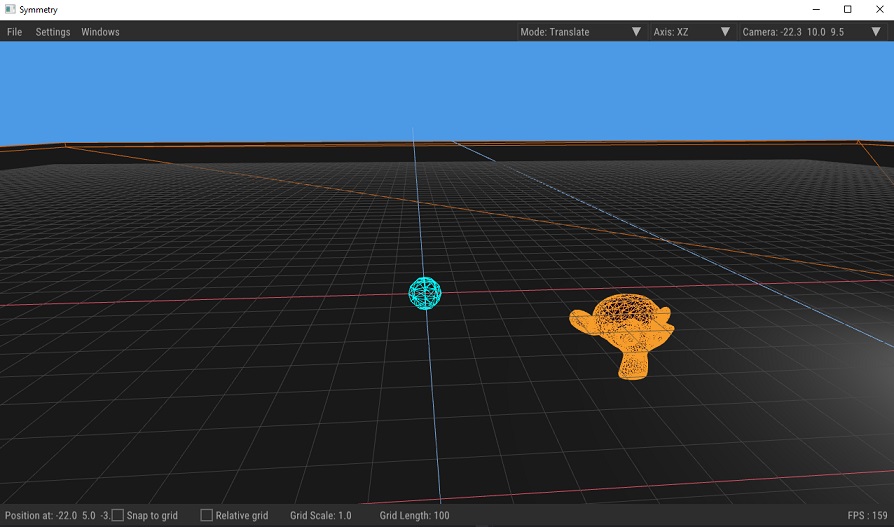Click the Grid Length: 100 value
Screen dimensions: 894x527
click(x=415, y=516)
